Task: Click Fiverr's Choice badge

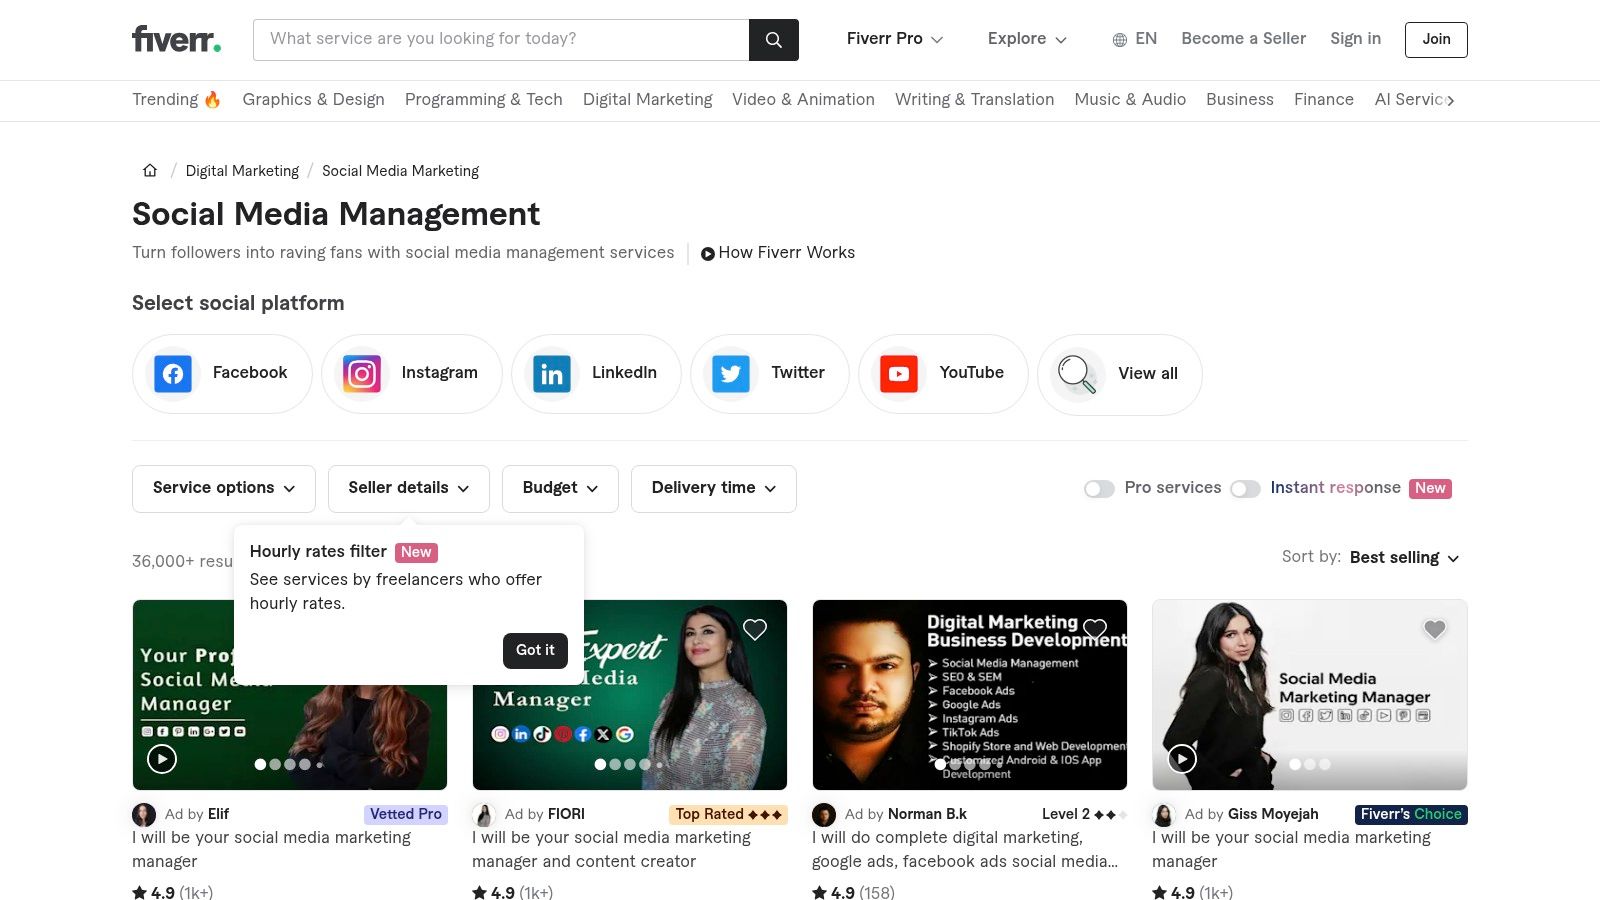Action: pyautogui.click(x=1411, y=814)
